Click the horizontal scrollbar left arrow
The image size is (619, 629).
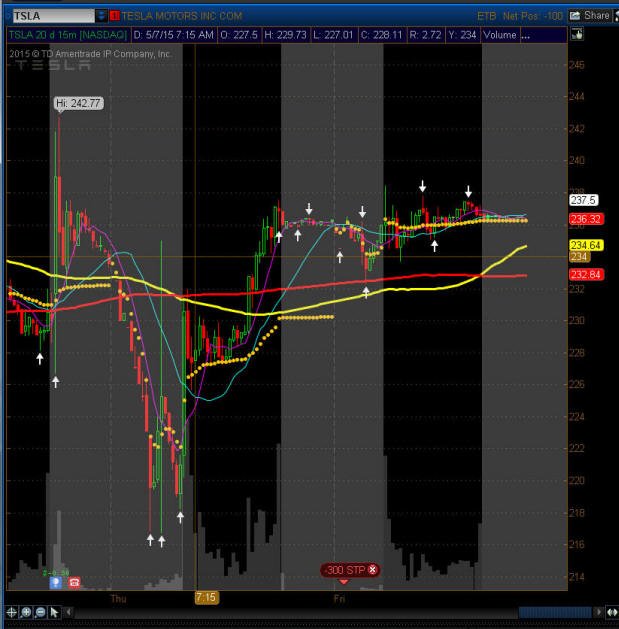coord(69,612)
